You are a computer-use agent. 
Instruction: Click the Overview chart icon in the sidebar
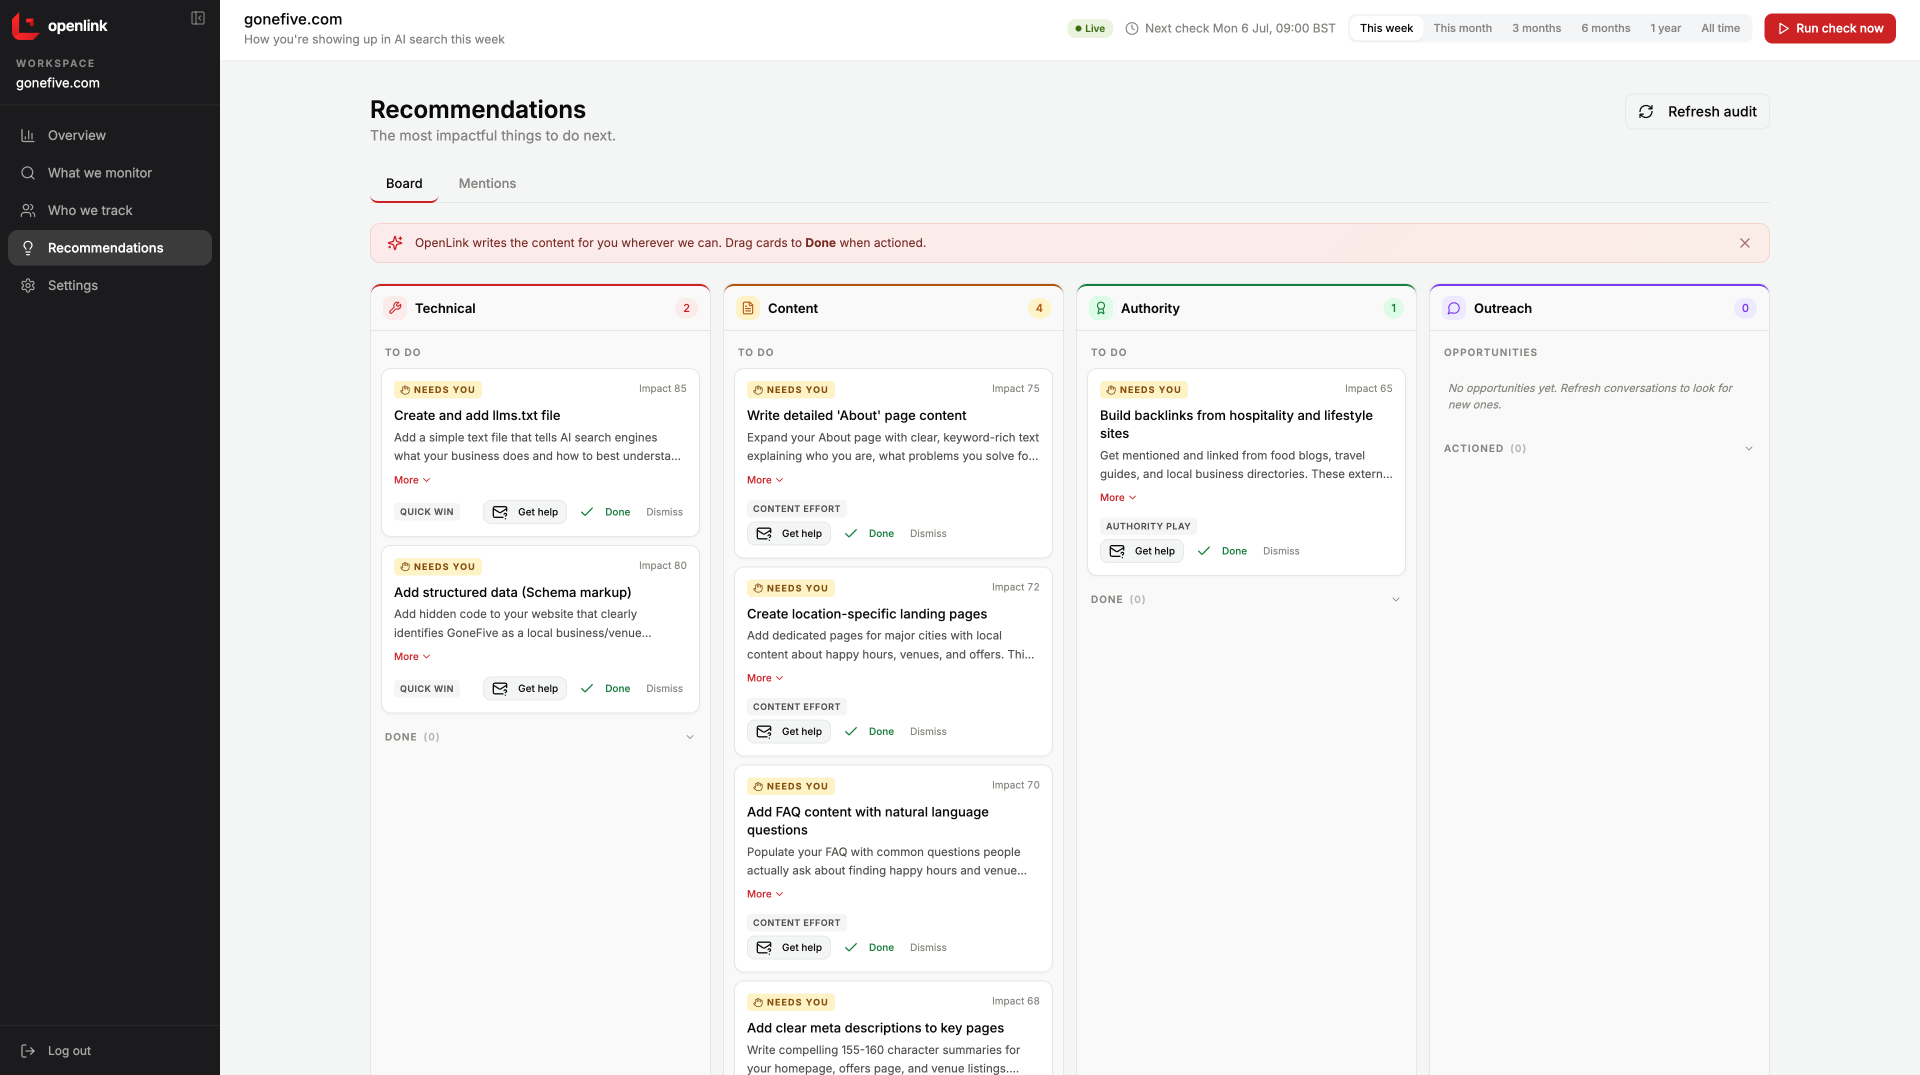click(28, 136)
